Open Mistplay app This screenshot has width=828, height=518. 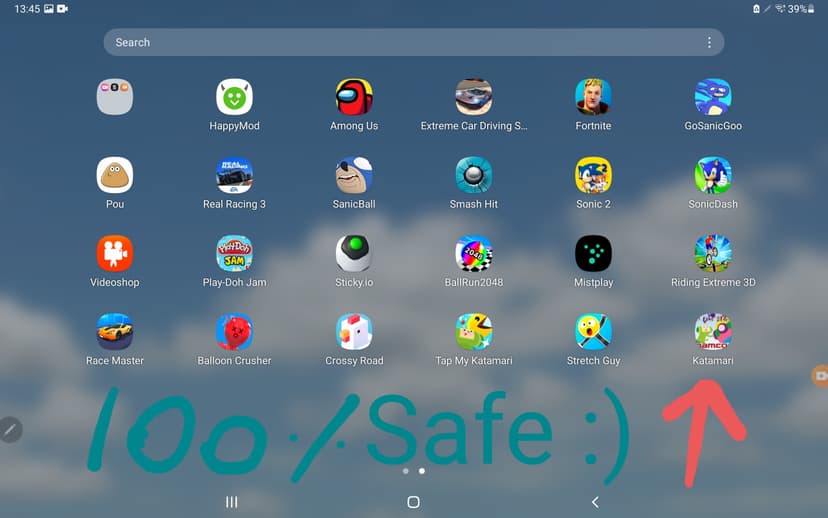click(x=593, y=253)
